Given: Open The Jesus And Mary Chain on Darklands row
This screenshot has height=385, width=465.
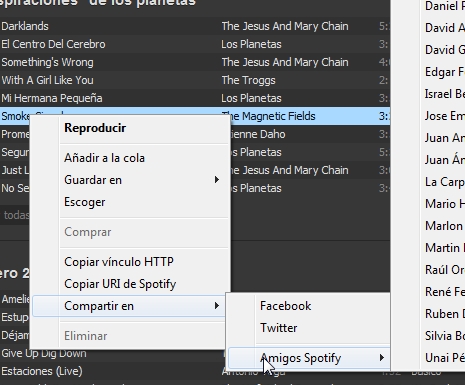Looking at the screenshot, I should coord(285,26).
